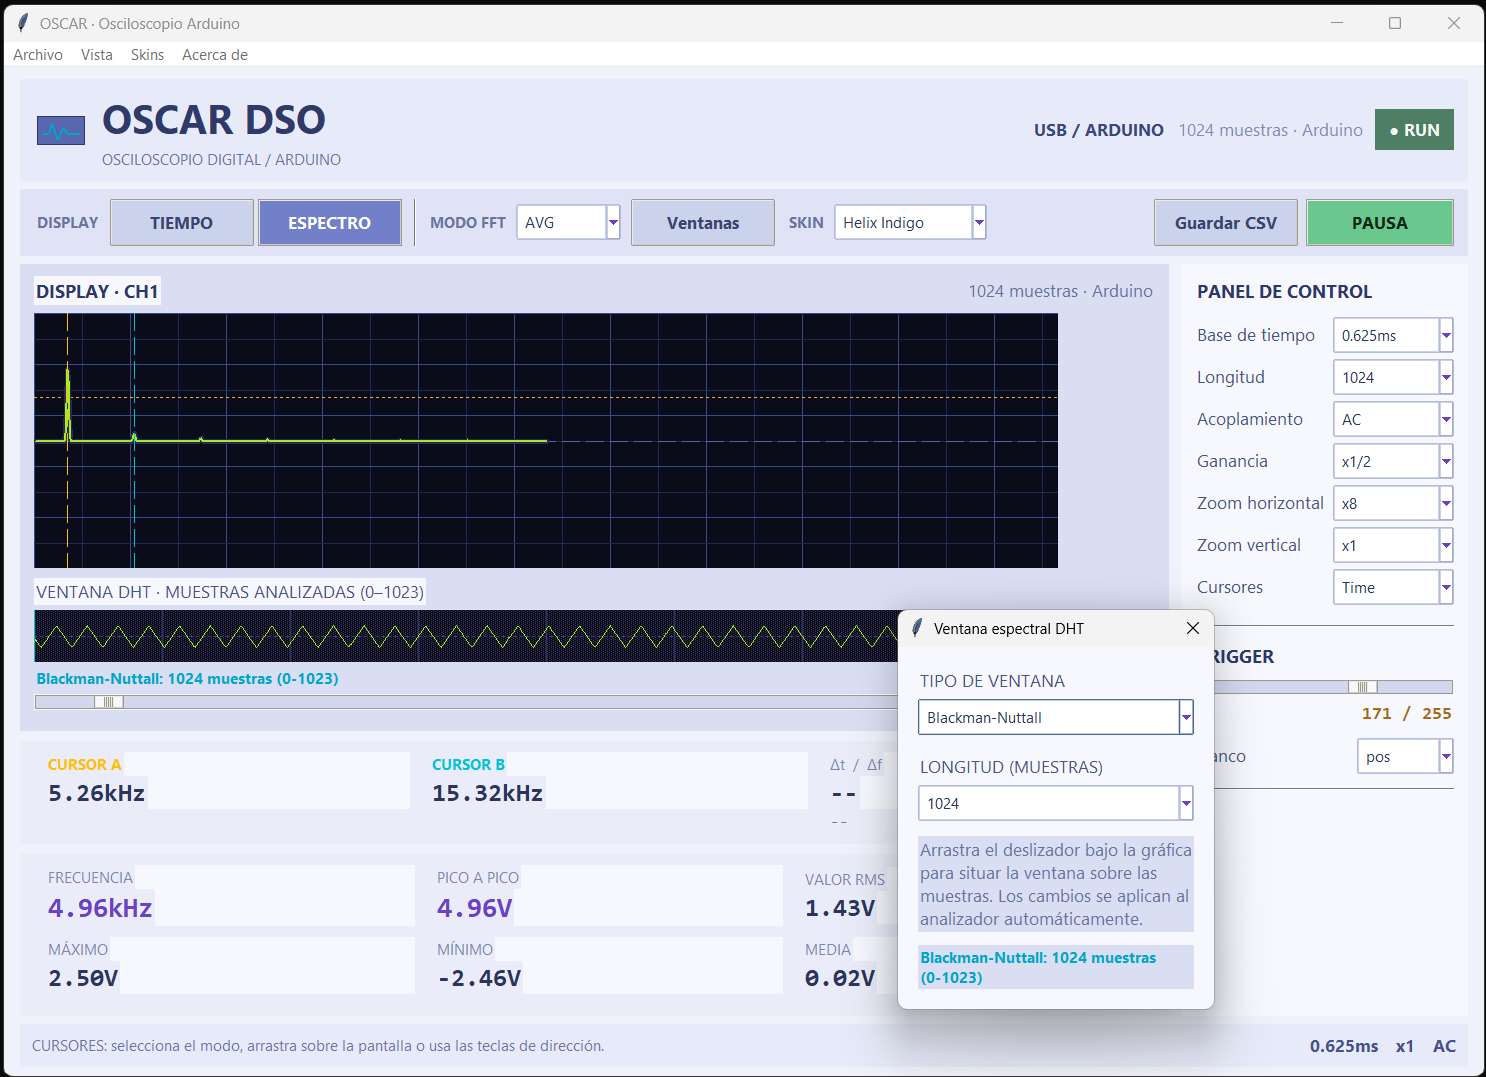Expand the Base de tiempo dropdown

[1393, 336]
